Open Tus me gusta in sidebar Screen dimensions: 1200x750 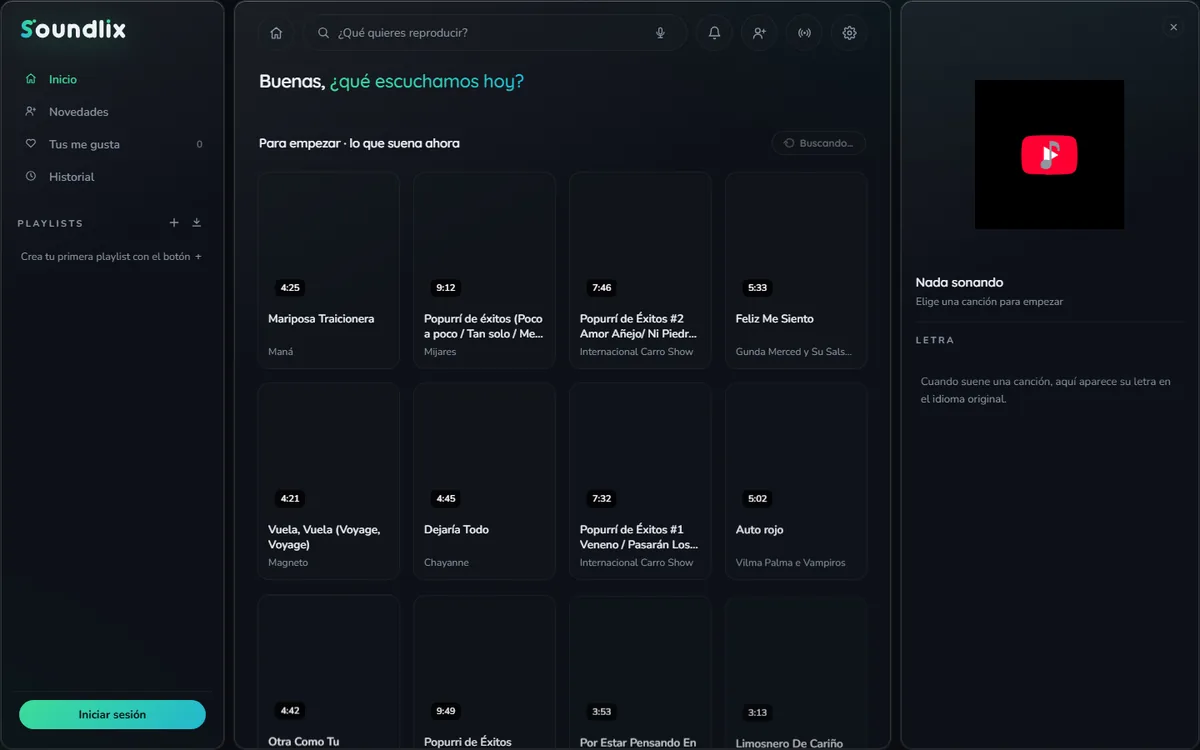(112, 144)
